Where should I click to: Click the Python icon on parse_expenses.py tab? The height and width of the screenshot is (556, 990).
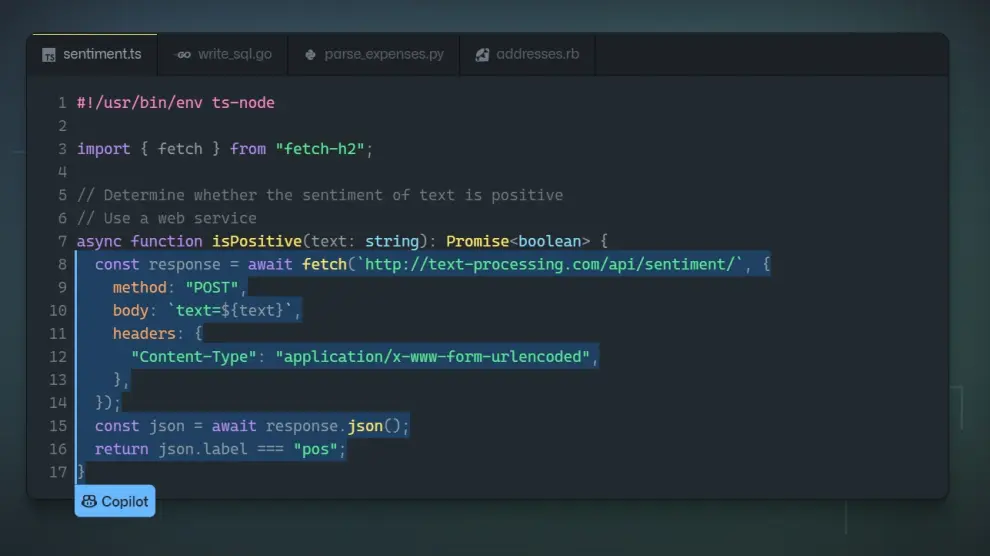point(311,55)
